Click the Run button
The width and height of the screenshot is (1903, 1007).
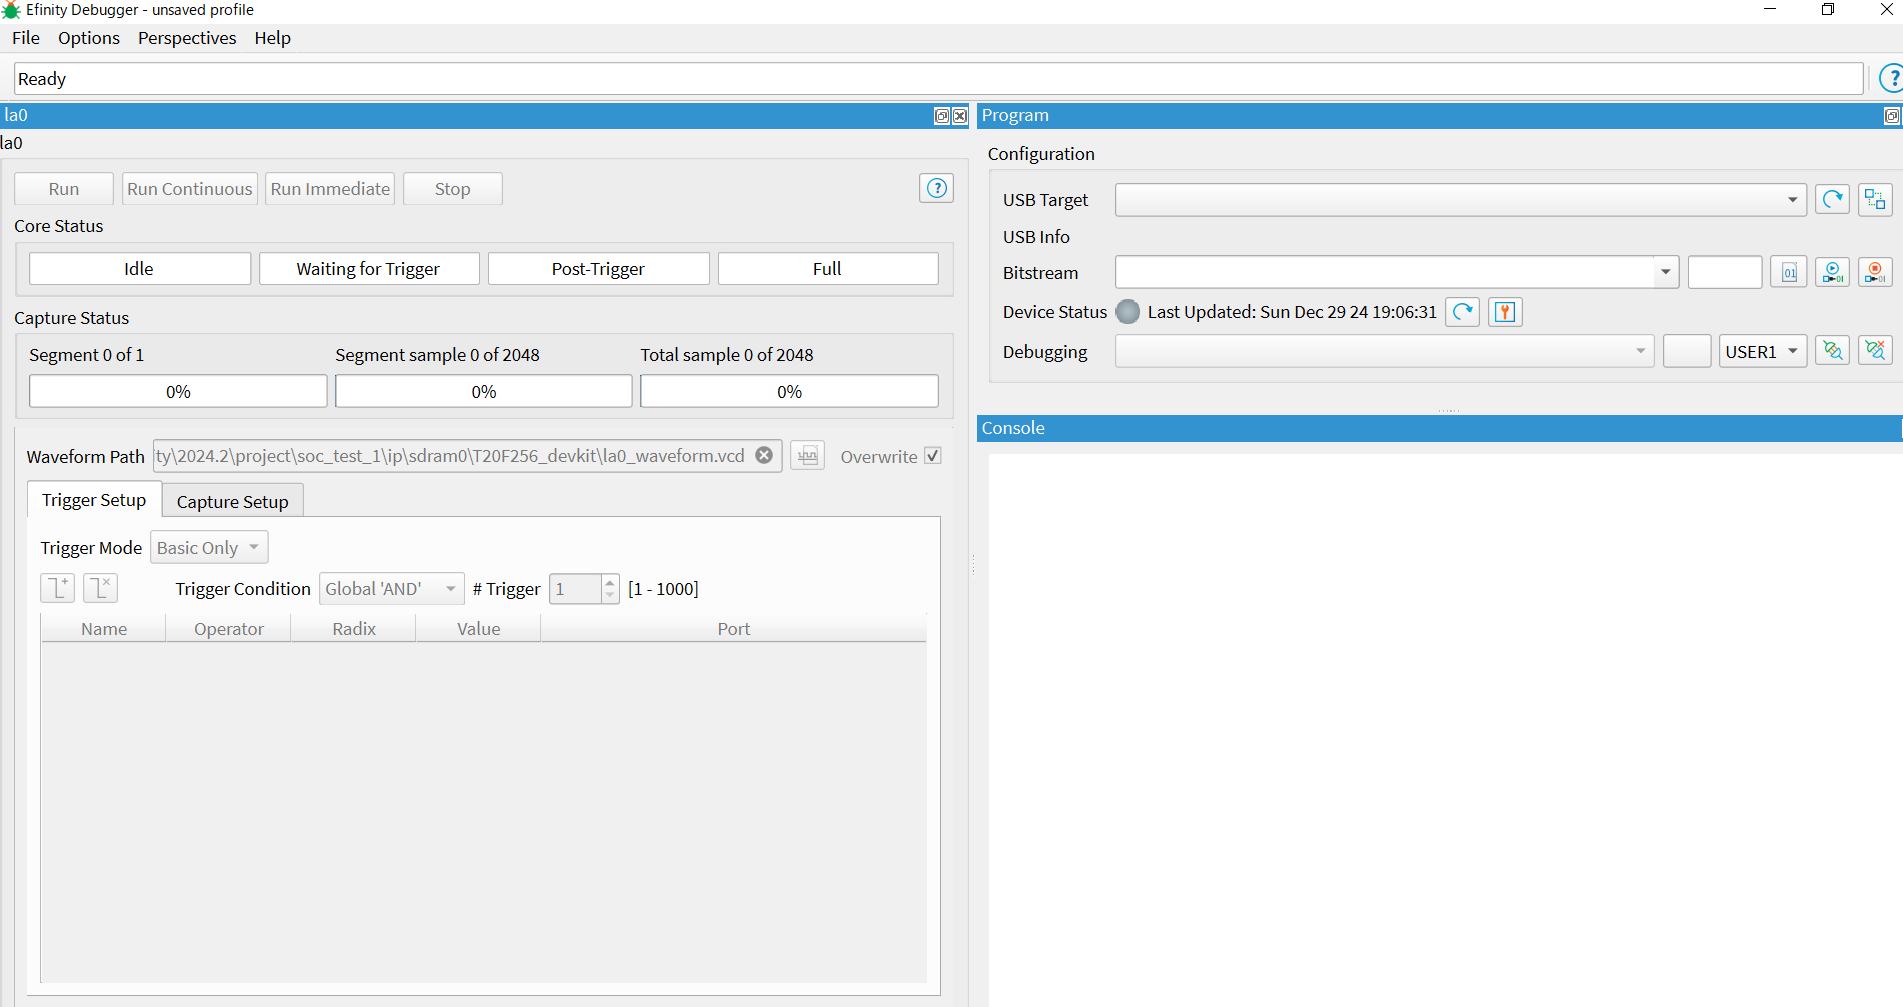[x=64, y=188]
